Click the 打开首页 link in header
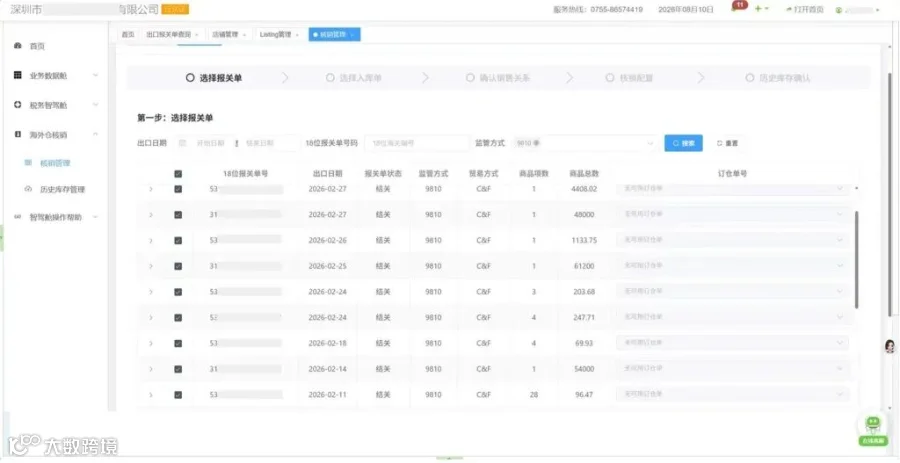 tap(805, 10)
